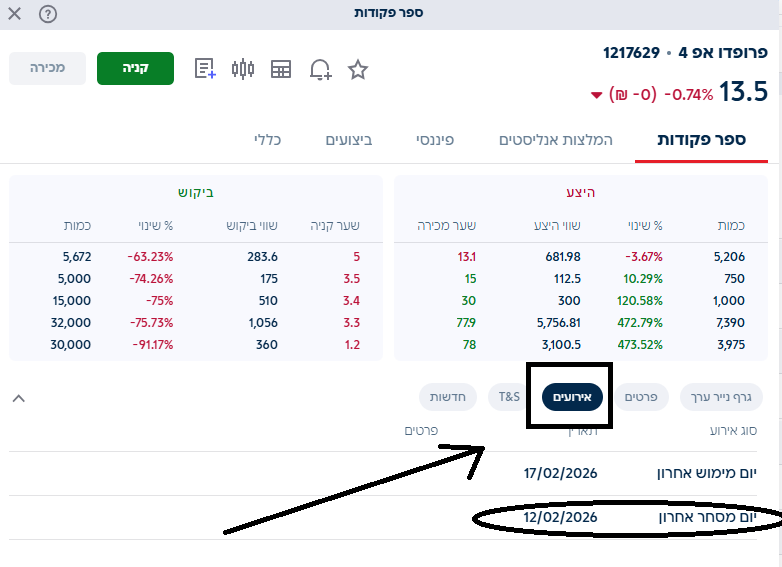
Task: Select the פרטים chip
Action: pyautogui.click(x=640, y=397)
